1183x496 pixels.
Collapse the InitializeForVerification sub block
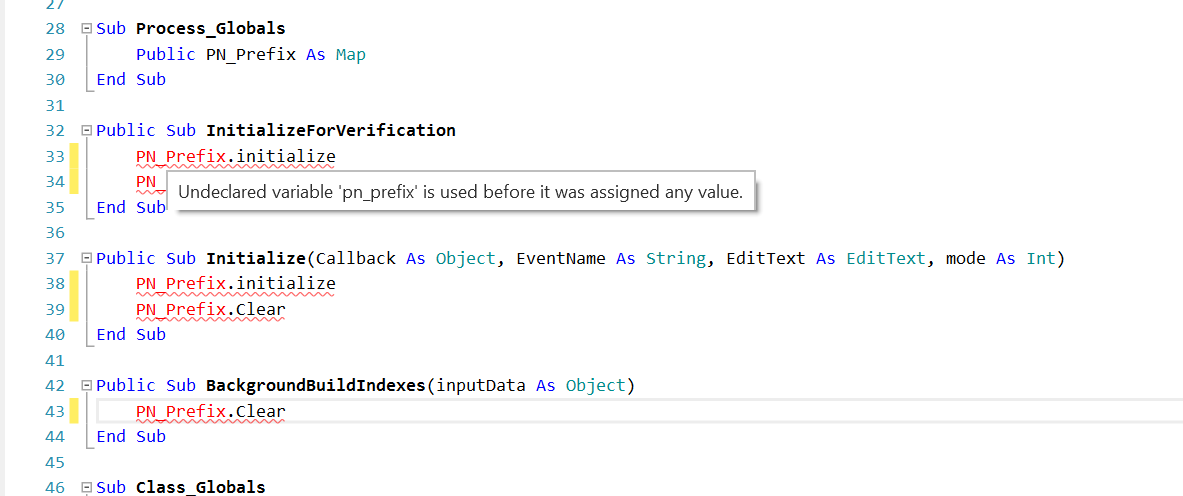[86, 131]
